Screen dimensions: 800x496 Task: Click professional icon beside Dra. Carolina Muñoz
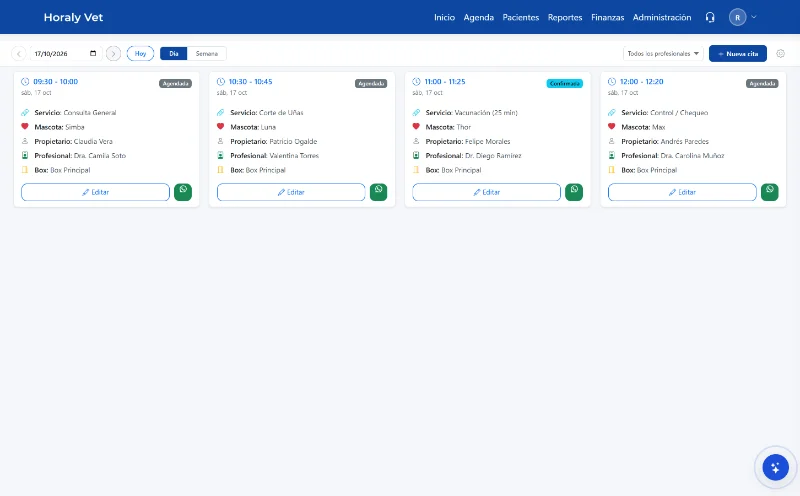pos(612,155)
